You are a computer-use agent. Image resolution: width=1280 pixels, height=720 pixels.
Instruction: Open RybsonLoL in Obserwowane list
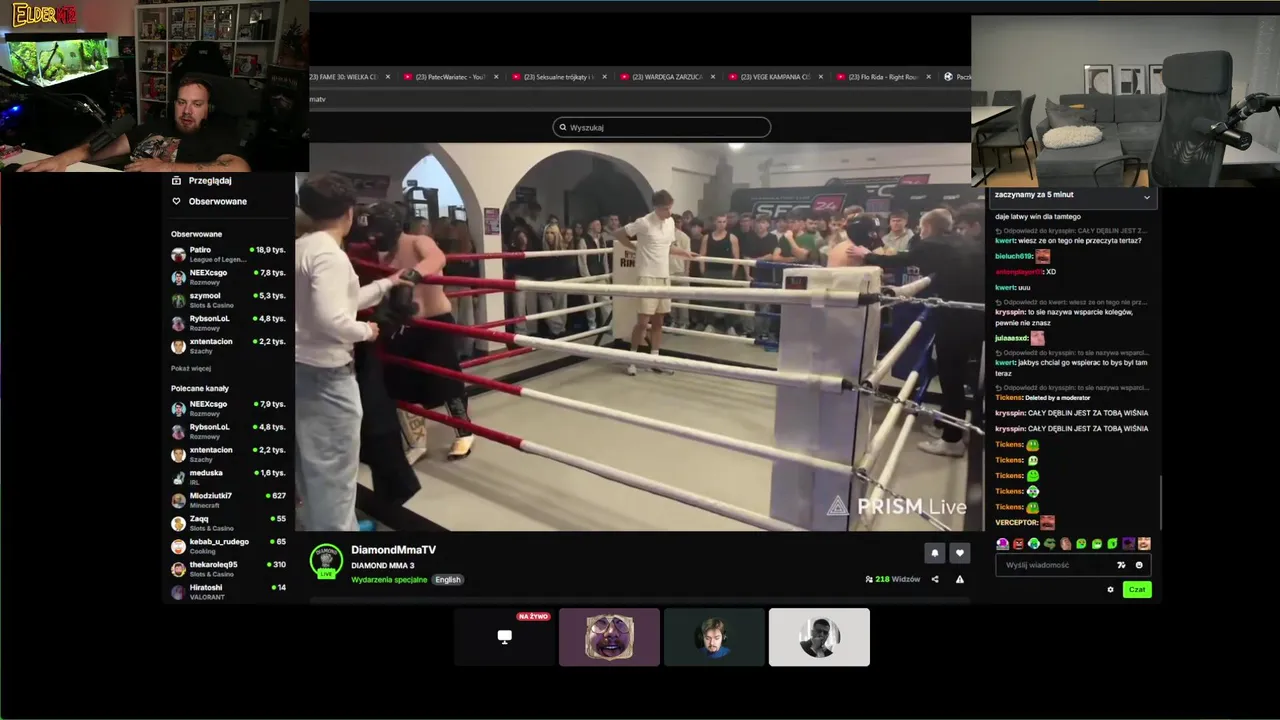pyautogui.click(x=228, y=323)
